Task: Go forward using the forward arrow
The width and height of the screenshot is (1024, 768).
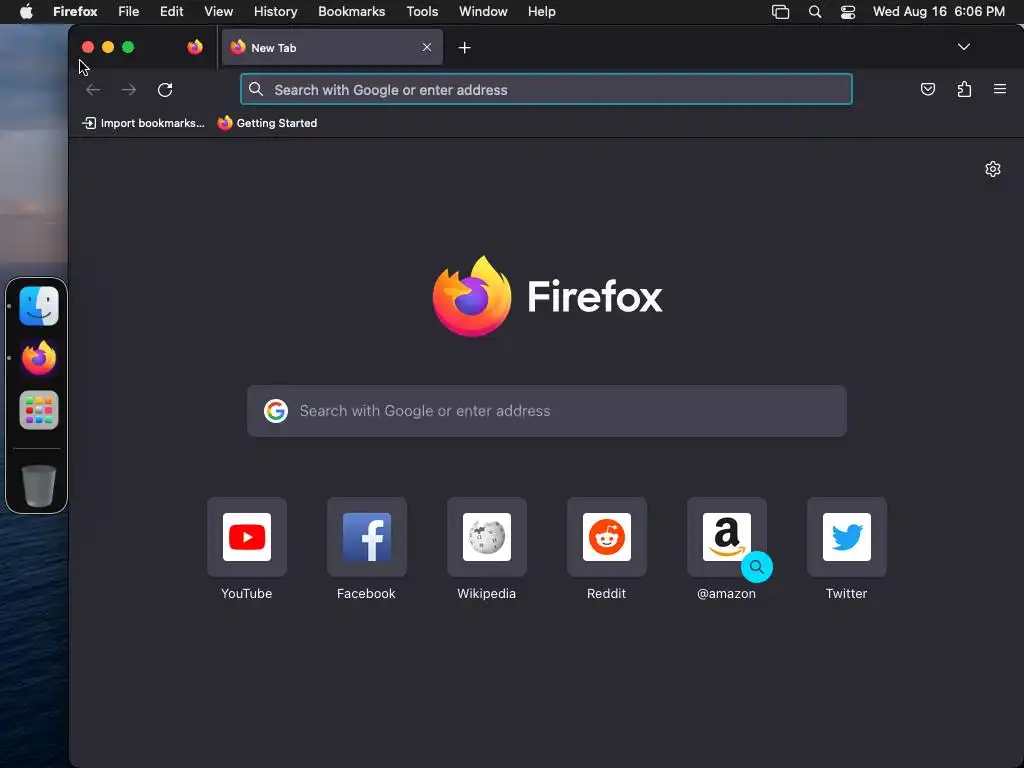Action: tap(129, 89)
